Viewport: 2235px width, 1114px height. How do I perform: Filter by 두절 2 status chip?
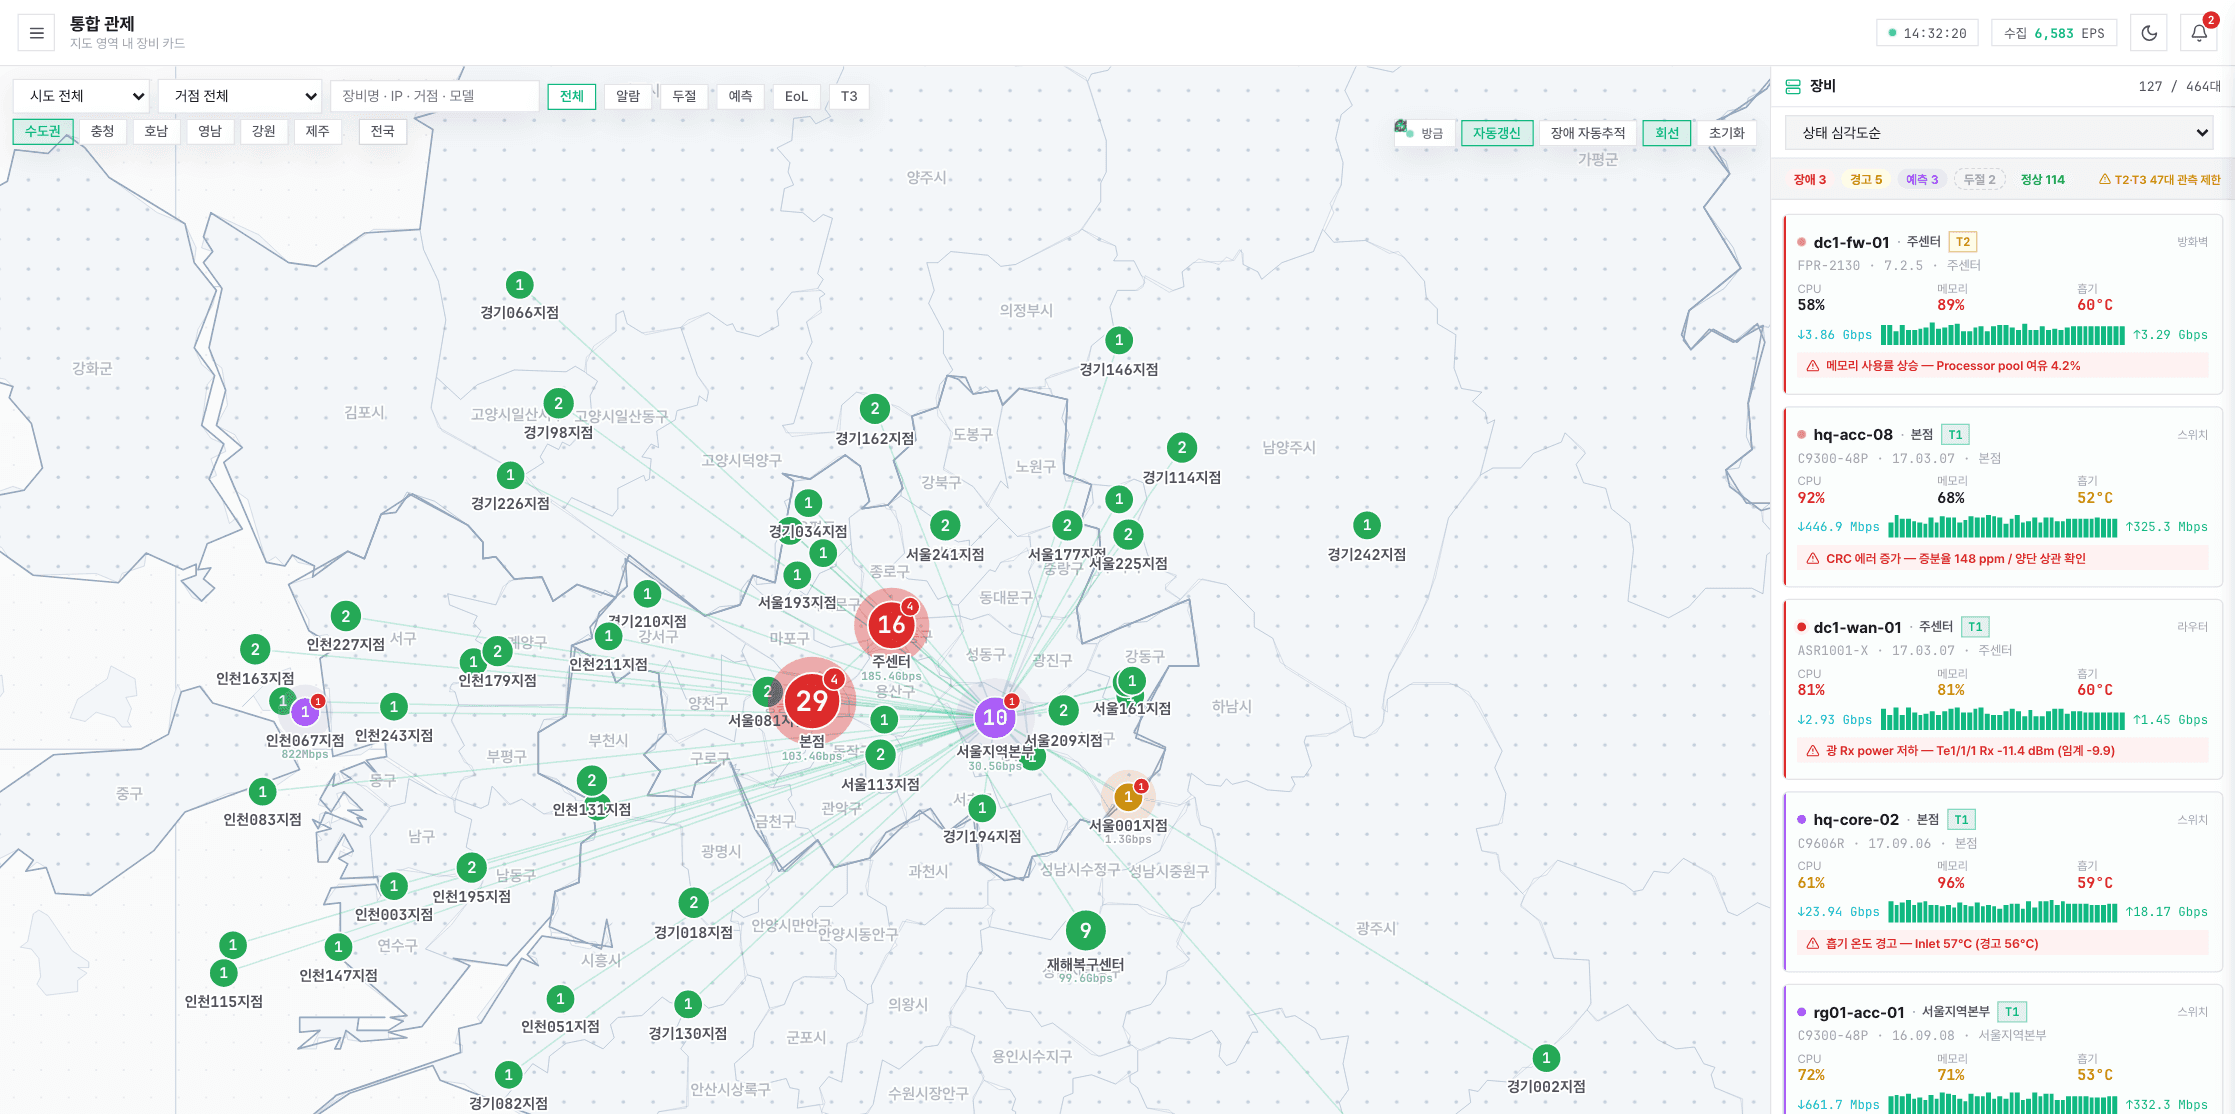tap(1979, 180)
